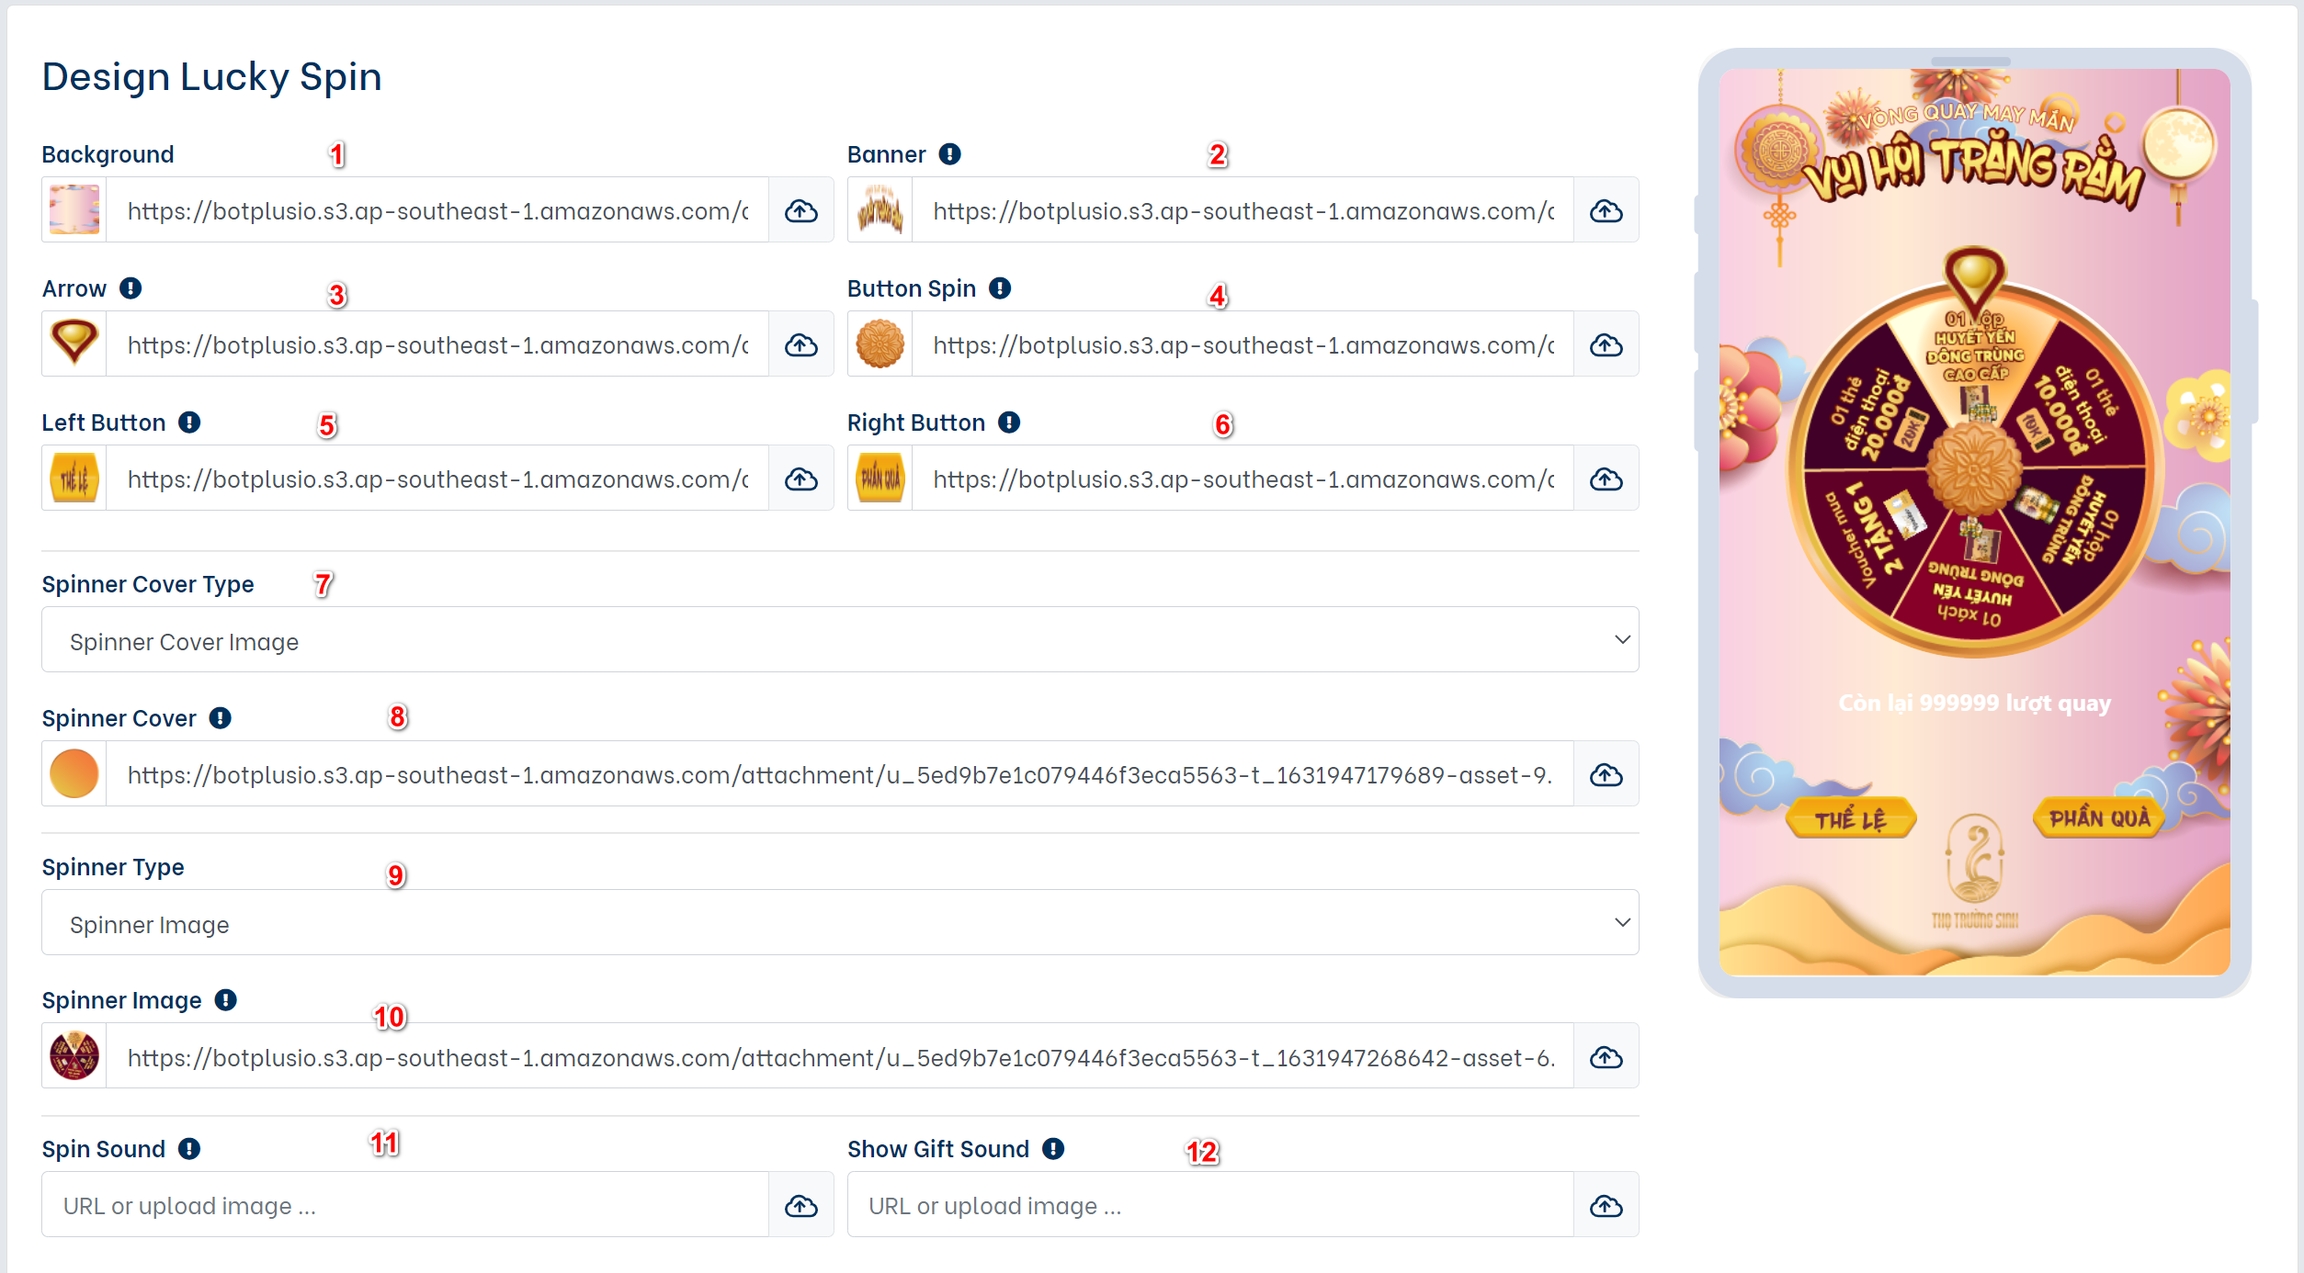Image resolution: width=2304 pixels, height=1273 pixels.
Task: Upload a Button Spin image
Action: 1605,345
